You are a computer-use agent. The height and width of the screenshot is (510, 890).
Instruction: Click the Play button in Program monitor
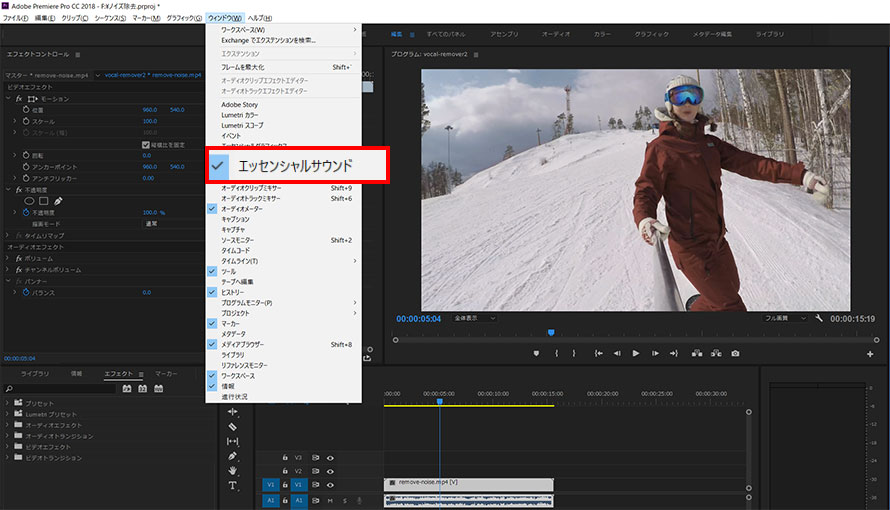click(x=635, y=353)
